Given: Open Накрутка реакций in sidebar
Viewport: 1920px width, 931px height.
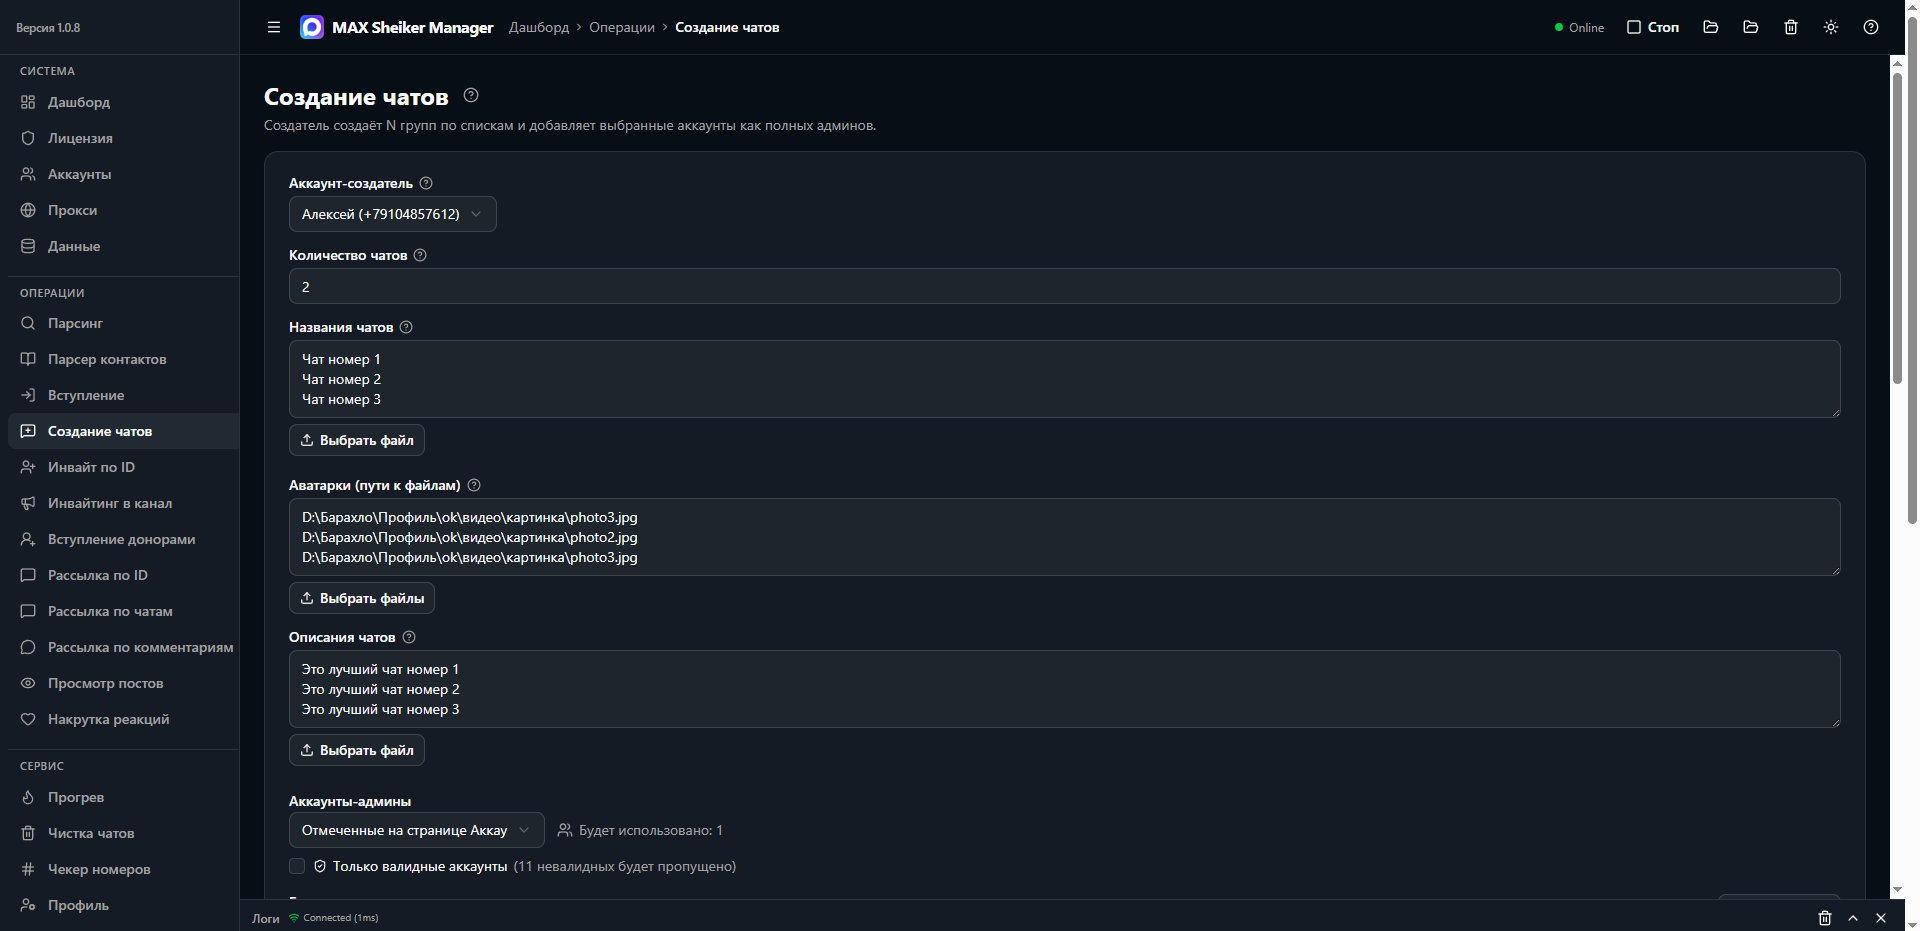Looking at the screenshot, I should point(123,719).
